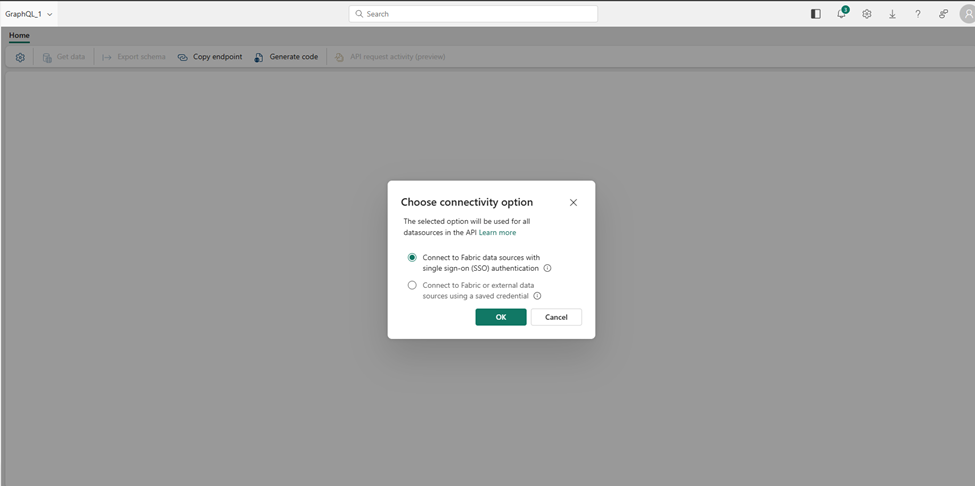
Task: Click Generate code in the toolbar
Action: click(x=286, y=57)
